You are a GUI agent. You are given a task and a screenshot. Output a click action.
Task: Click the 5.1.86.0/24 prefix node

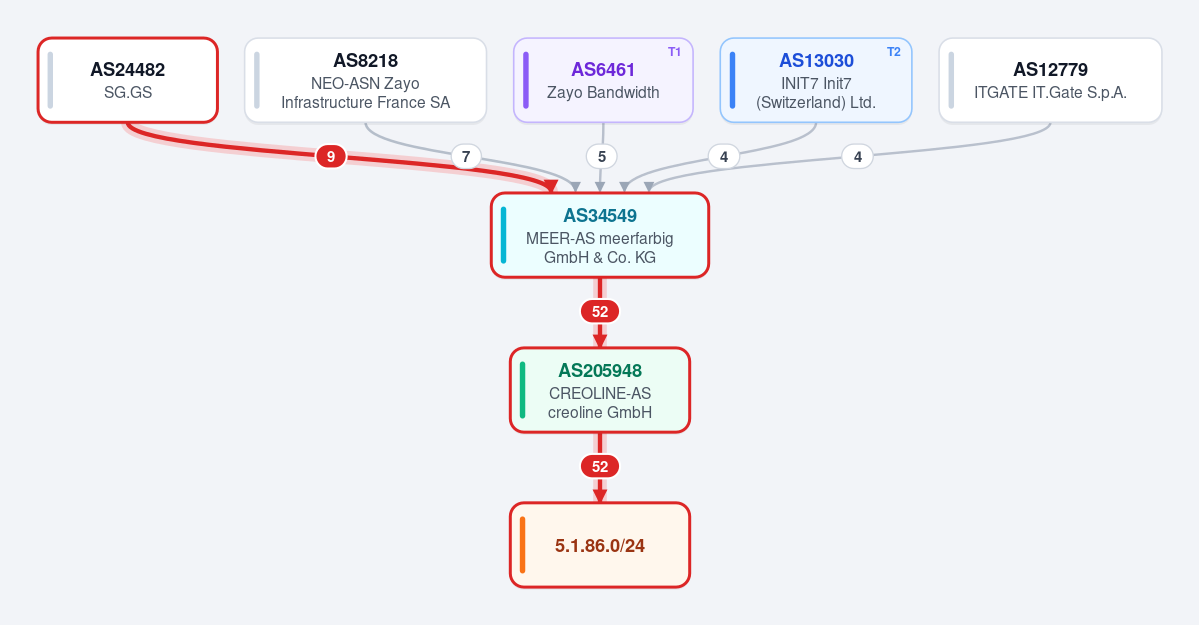coord(600,545)
